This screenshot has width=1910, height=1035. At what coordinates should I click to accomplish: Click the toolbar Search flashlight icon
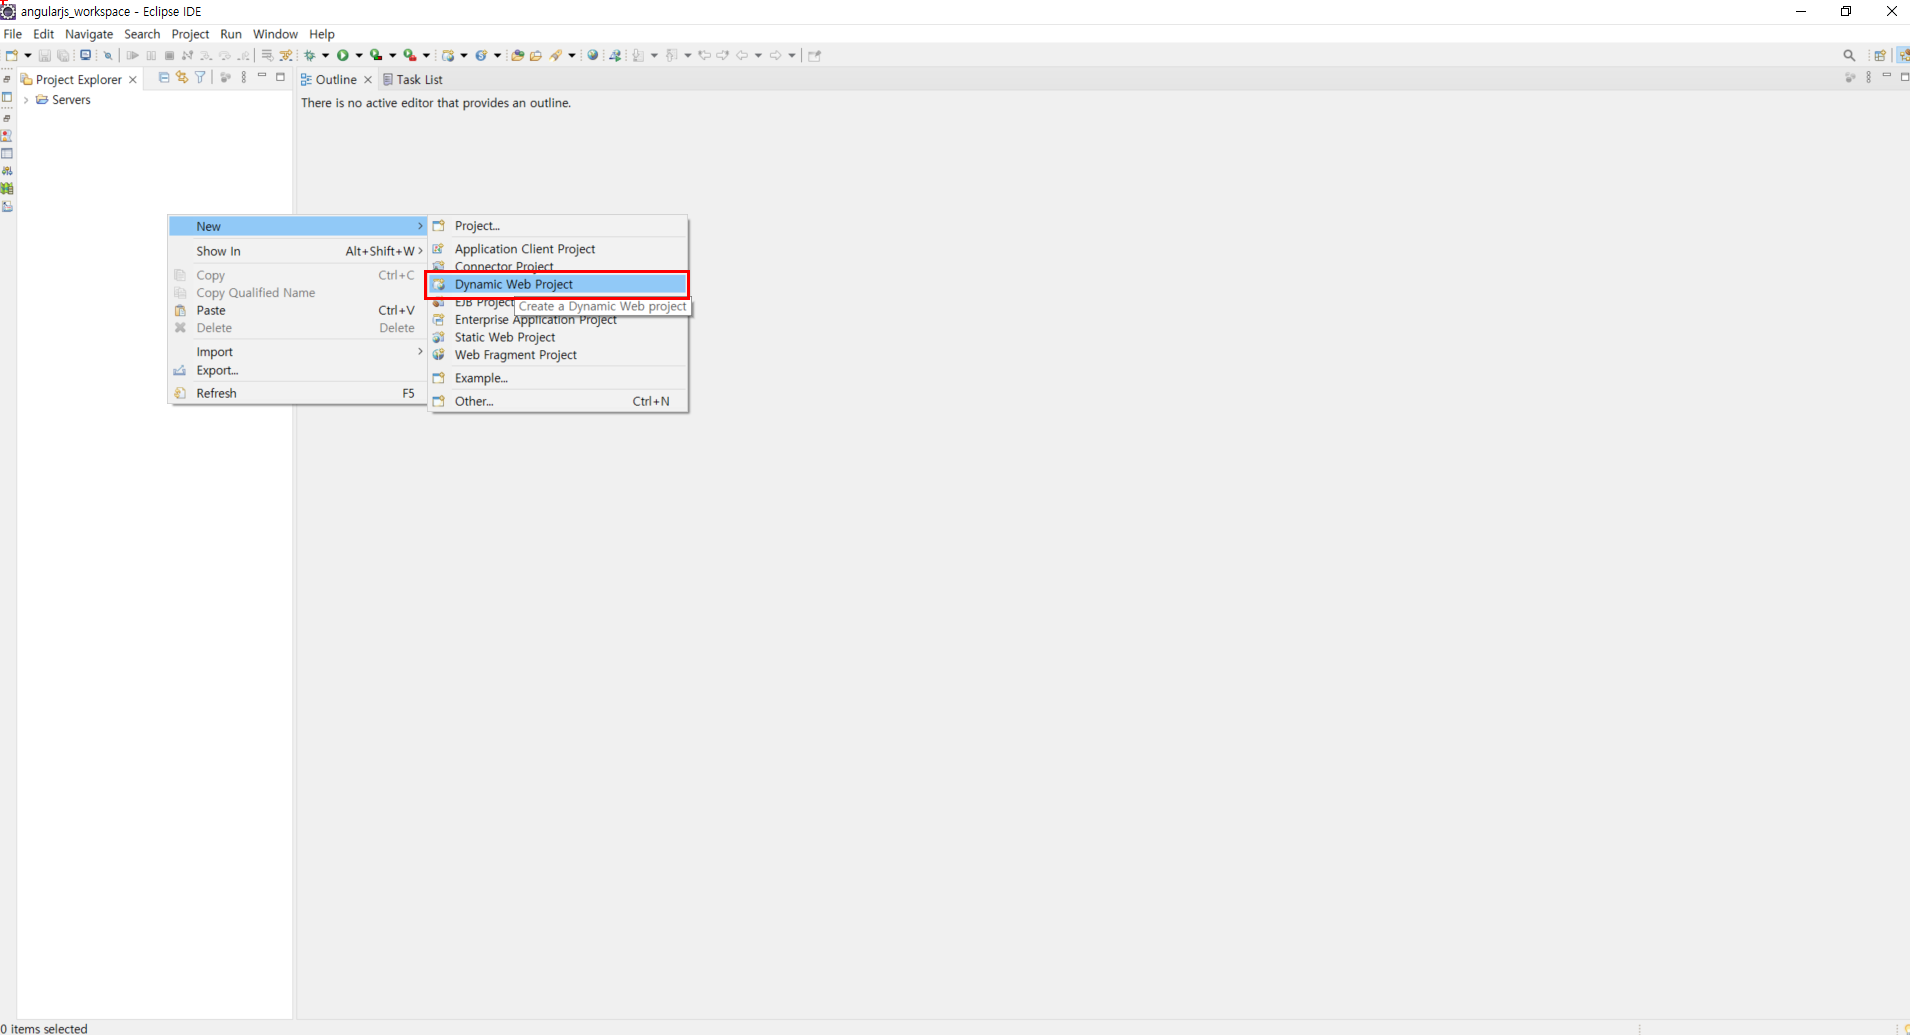(x=555, y=55)
